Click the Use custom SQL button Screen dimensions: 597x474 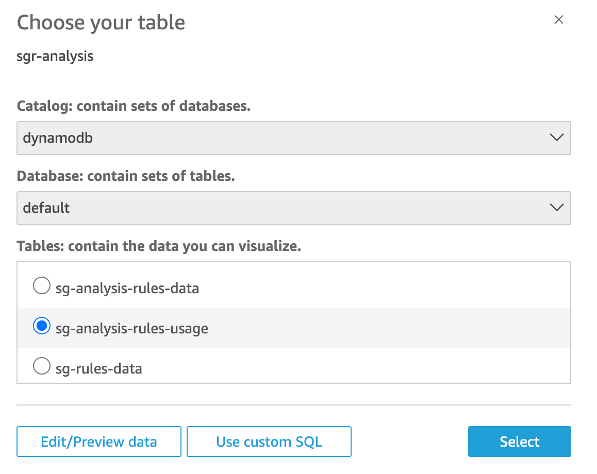pyautogui.click(x=269, y=442)
